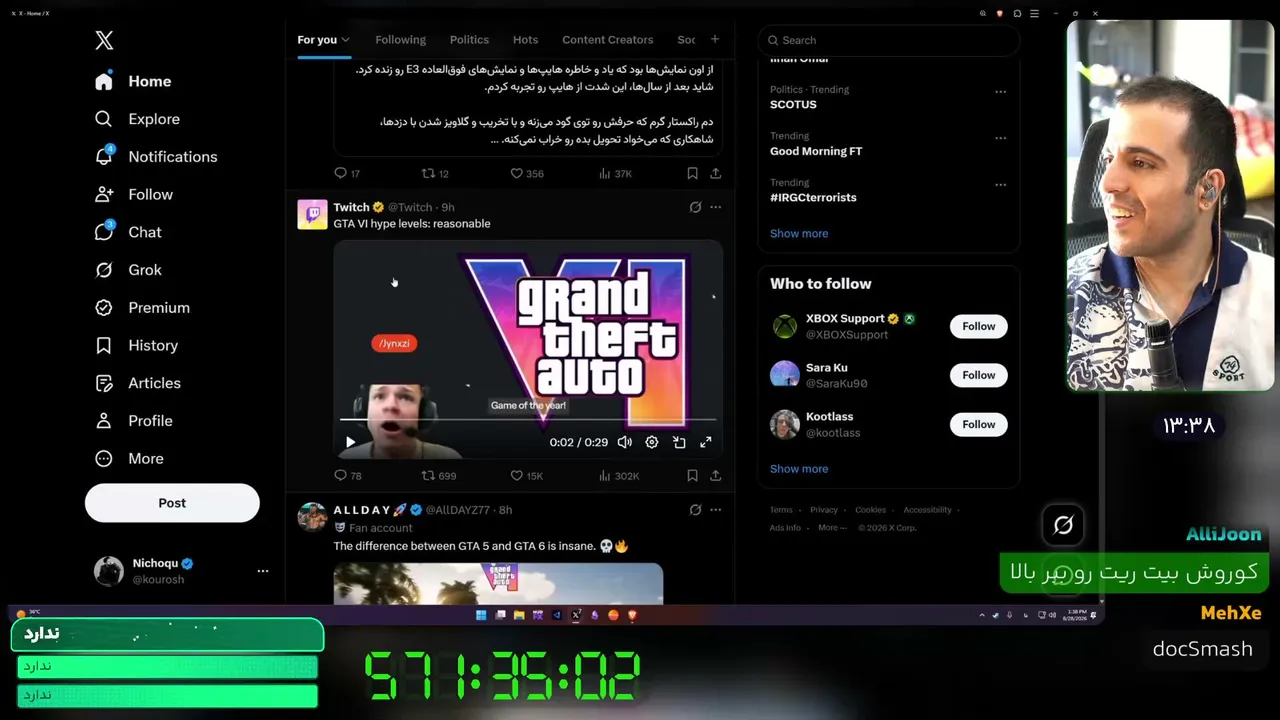Open more options for Good Morning FT trend
The height and width of the screenshot is (720, 1280).
pyautogui.click(x=1000, y=138)
